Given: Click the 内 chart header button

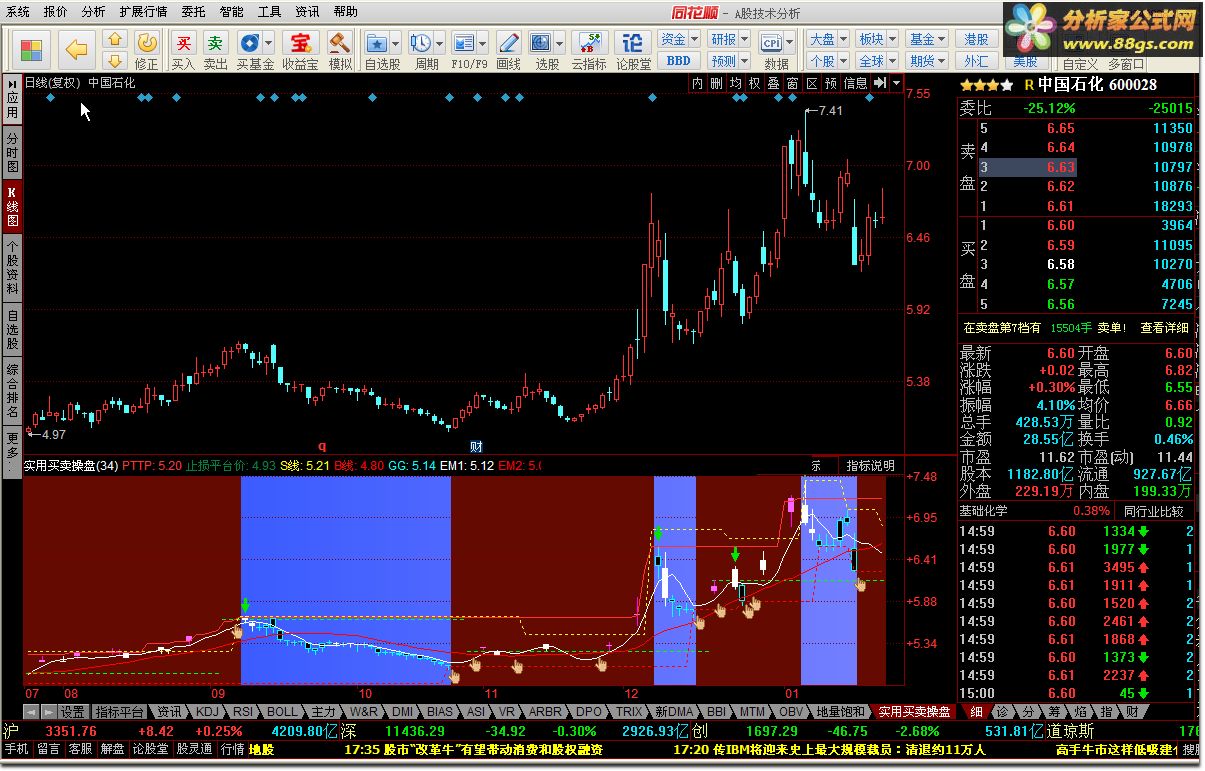Looking at the screenshot, I should click(x=698, y=83).
